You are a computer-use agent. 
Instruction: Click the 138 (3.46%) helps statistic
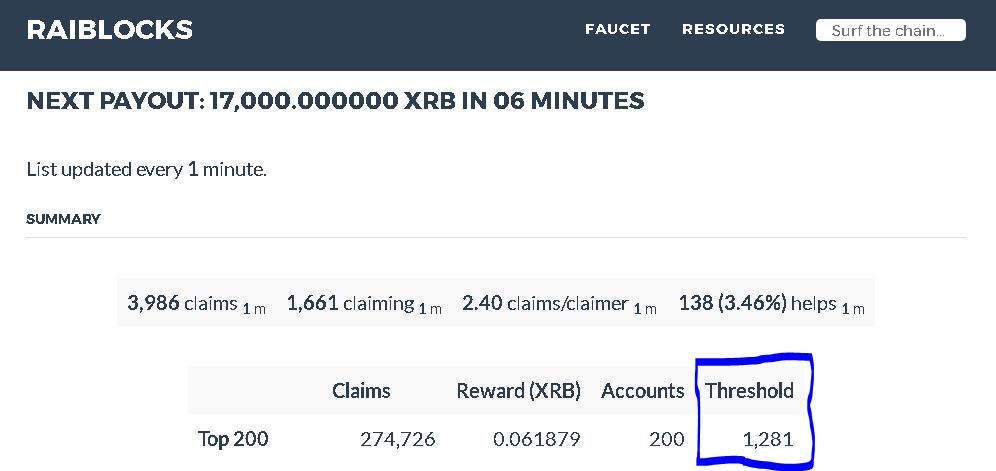pos(771,303)
